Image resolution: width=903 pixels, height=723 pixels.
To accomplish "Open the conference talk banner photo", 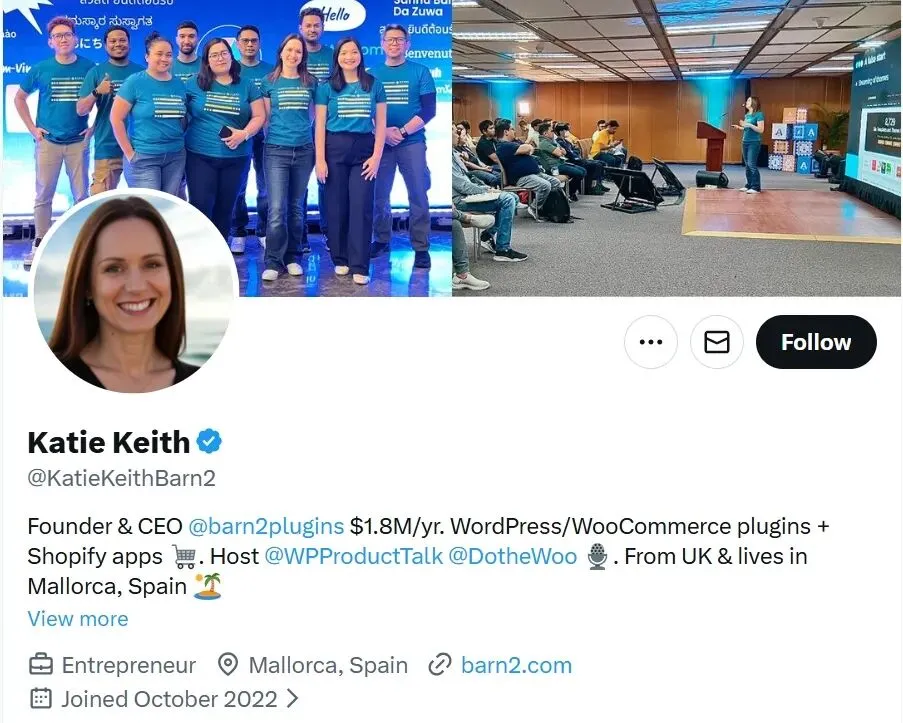I will point(677,148).
